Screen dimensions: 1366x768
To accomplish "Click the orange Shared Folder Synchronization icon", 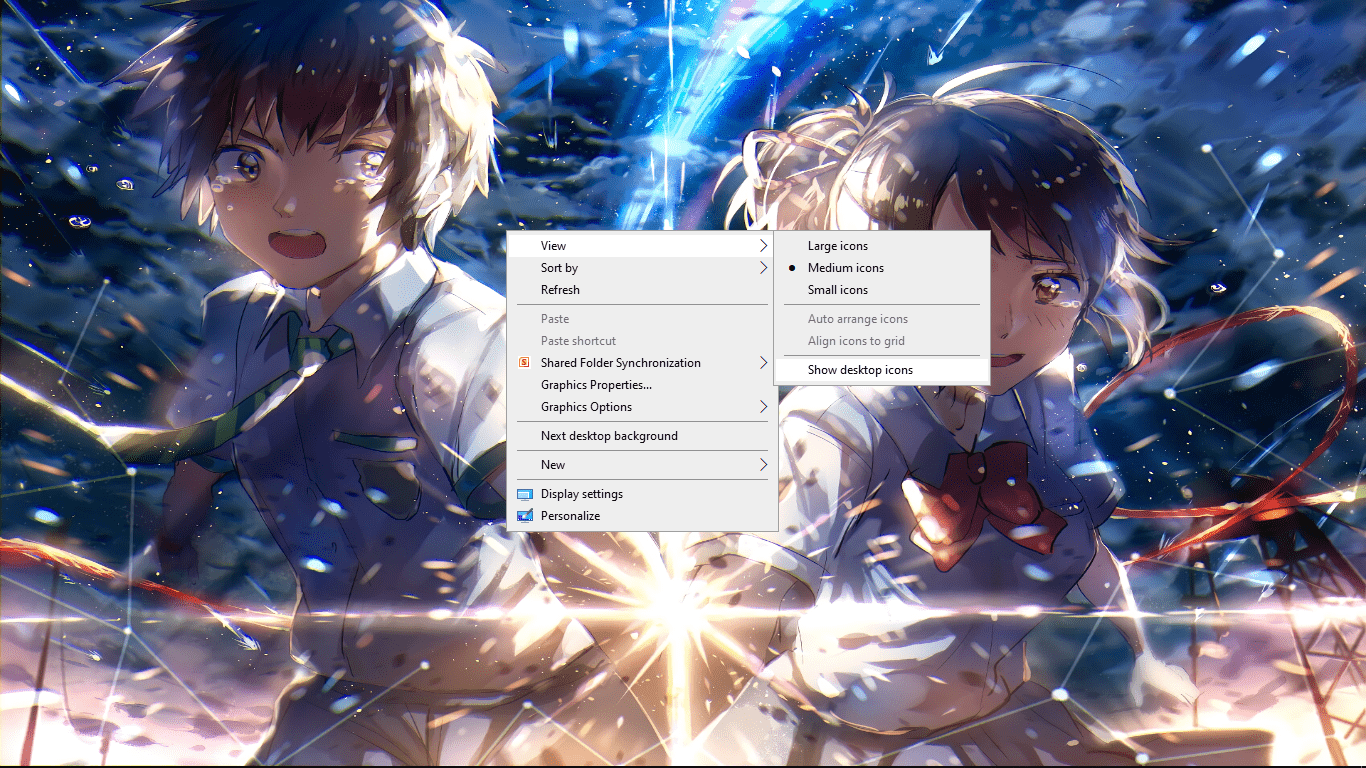I will pos(524,363).
